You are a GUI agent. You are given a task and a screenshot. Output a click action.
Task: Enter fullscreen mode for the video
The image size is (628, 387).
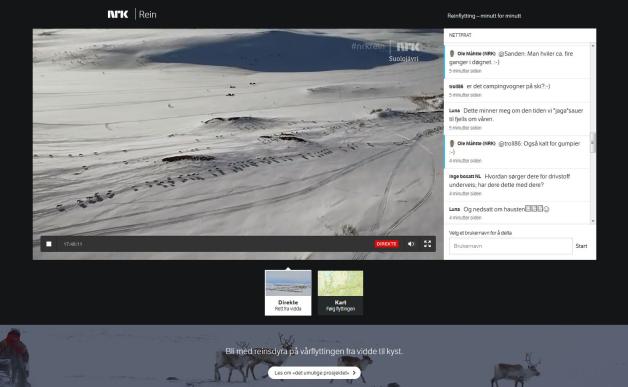(427, 244)
